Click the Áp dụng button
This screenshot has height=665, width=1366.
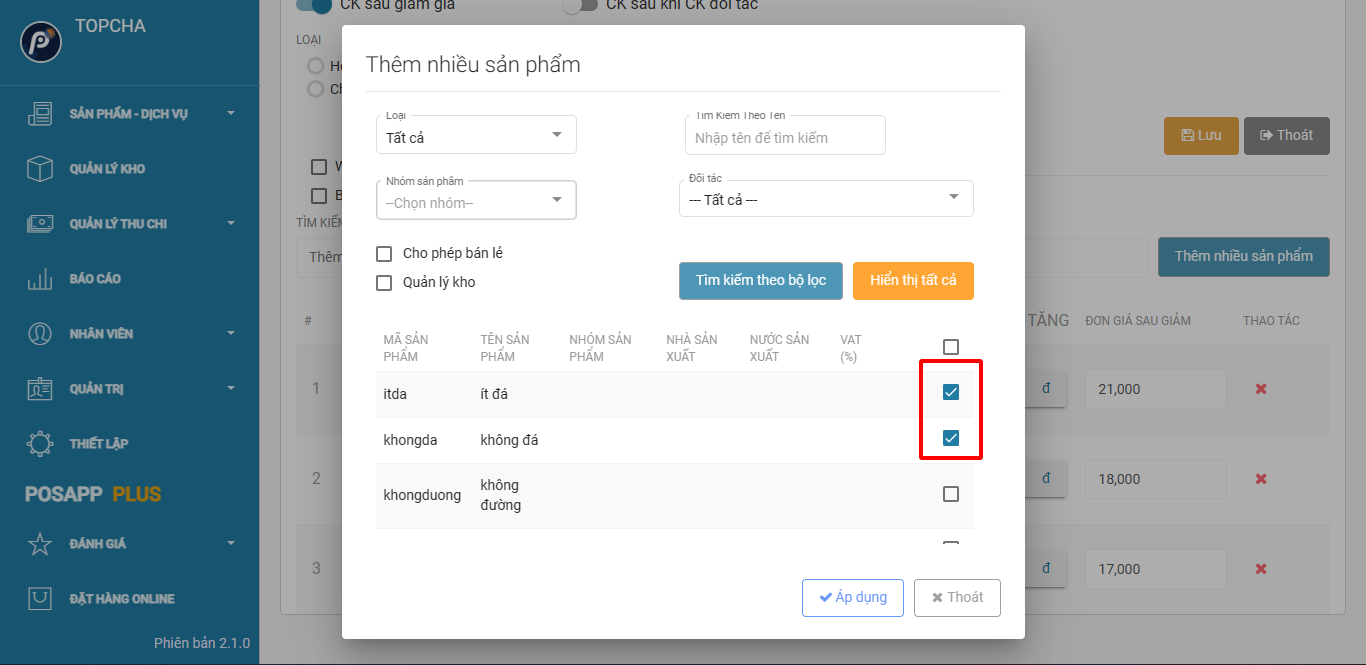coord(852,598)
